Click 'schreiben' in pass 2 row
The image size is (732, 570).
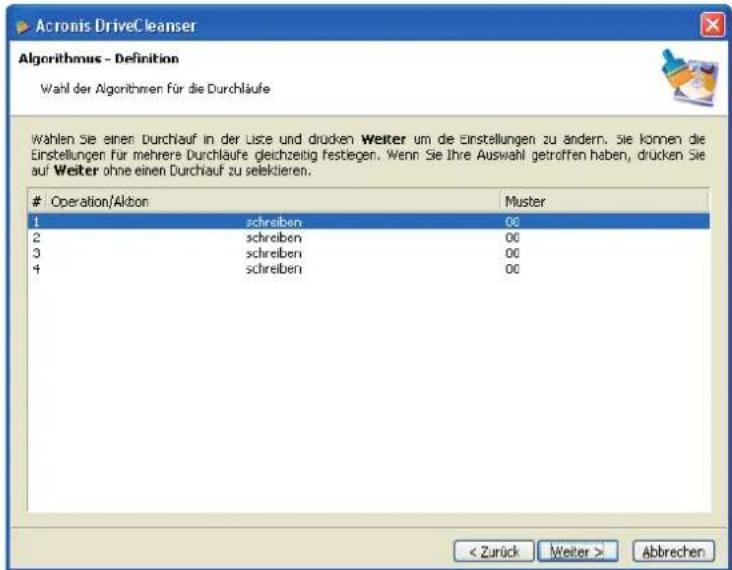point(274,238)
